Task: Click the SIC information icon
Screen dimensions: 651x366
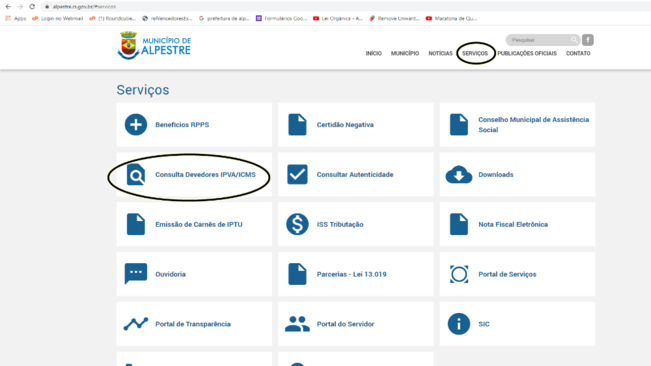Action: [459, 324]
